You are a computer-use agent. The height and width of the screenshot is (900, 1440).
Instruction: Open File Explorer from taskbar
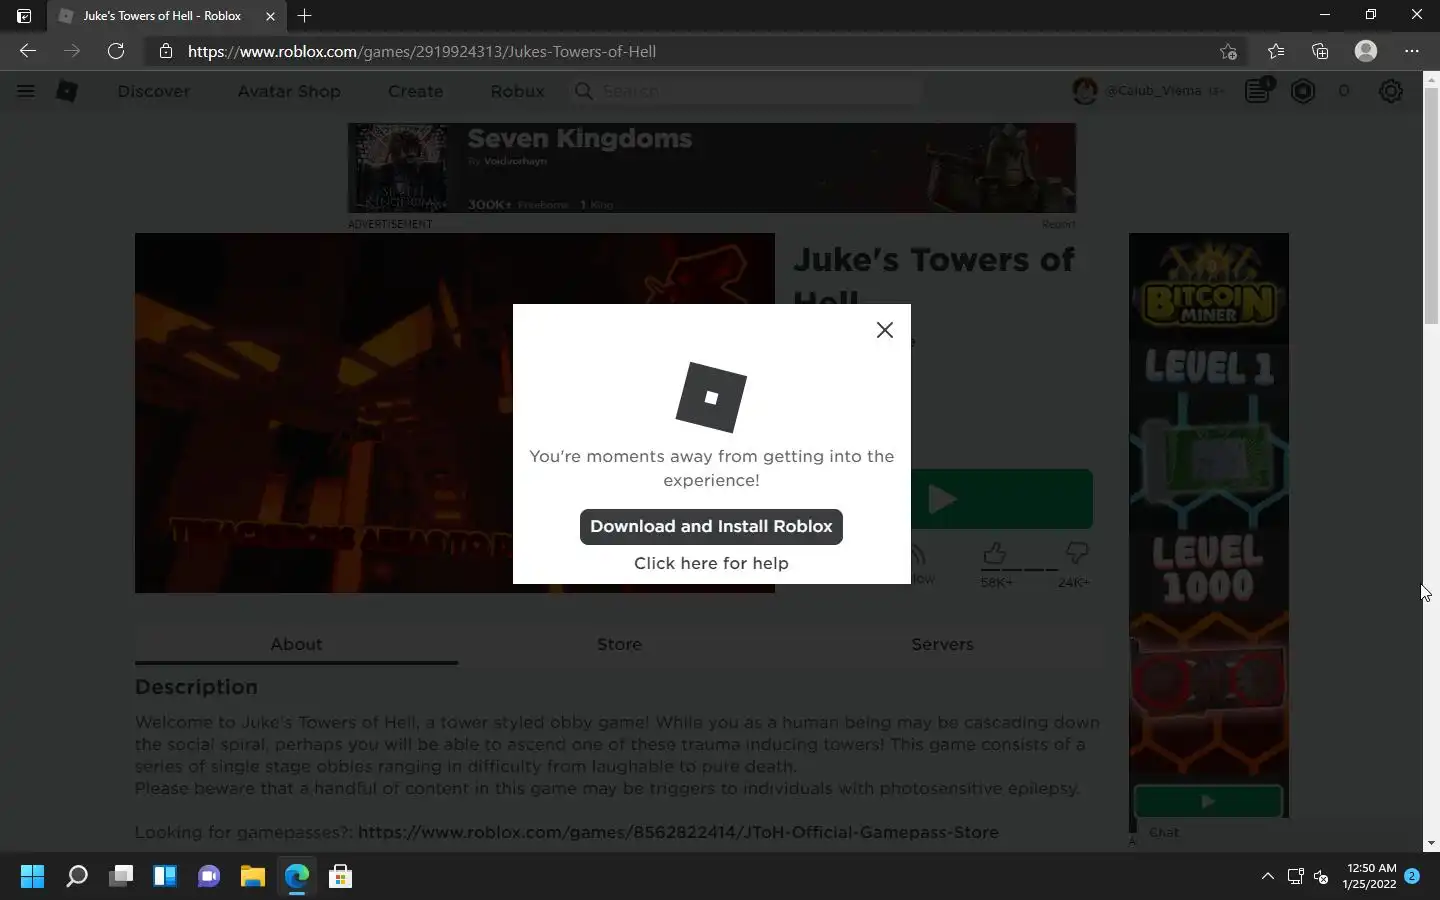click(253, 877)
